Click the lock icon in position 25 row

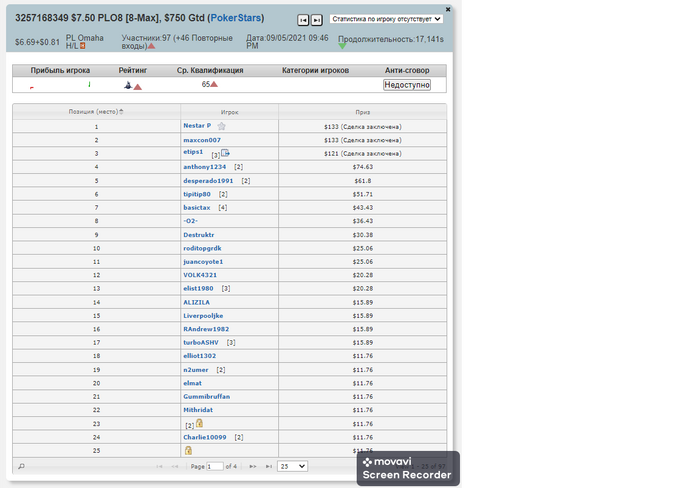click(x=188, y=450)
